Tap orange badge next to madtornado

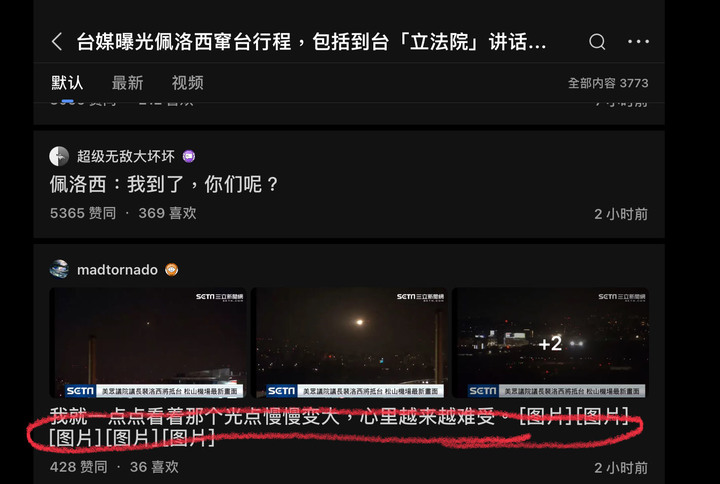pos(172,270)
